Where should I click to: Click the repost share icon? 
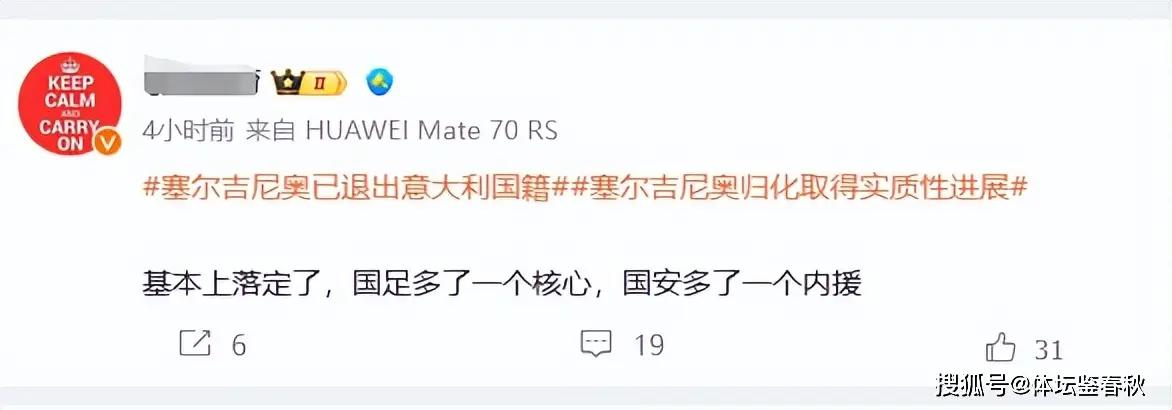click(x=196, y=344)
